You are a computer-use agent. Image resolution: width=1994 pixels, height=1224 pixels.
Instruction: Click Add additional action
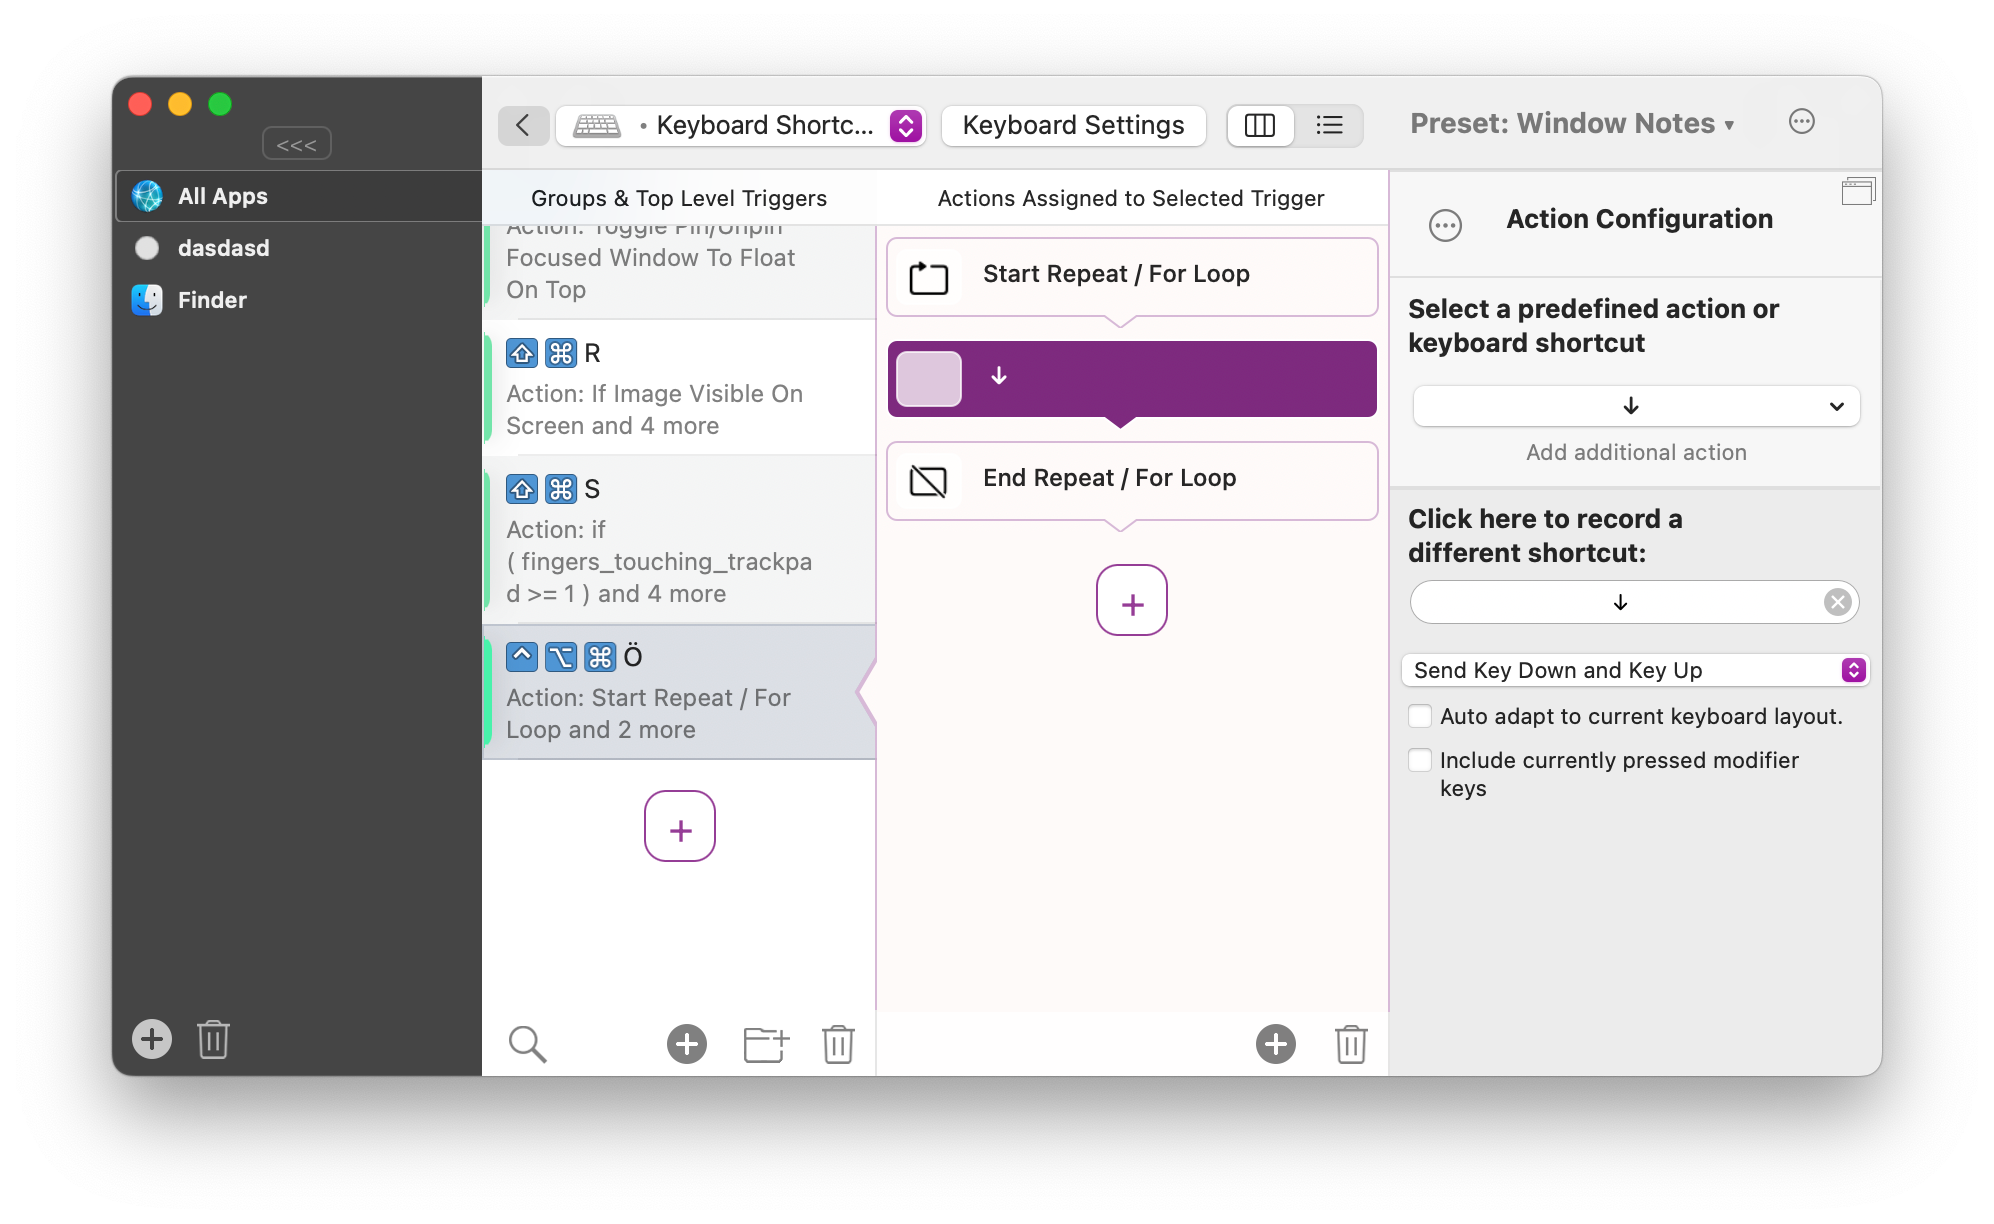click(1636, 452)
